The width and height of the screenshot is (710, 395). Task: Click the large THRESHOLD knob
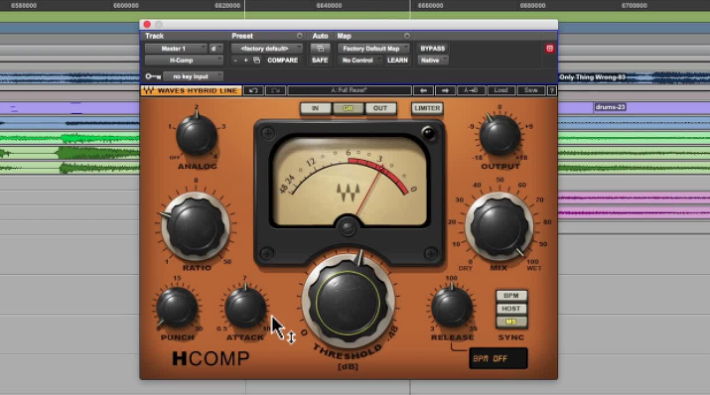pos(348,301)
